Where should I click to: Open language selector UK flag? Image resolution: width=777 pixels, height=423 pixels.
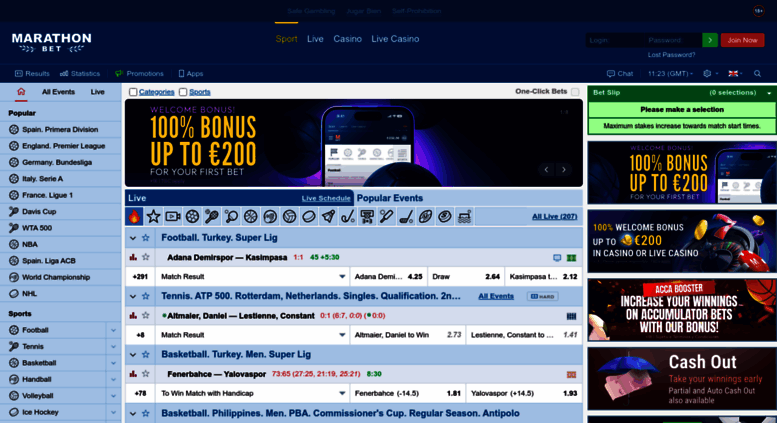pos(733,73)
